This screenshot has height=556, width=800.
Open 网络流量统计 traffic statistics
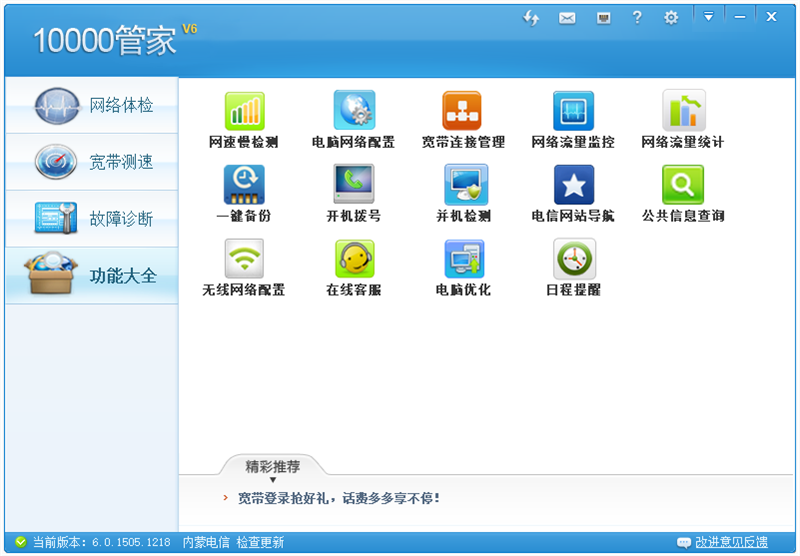(683, 120)
